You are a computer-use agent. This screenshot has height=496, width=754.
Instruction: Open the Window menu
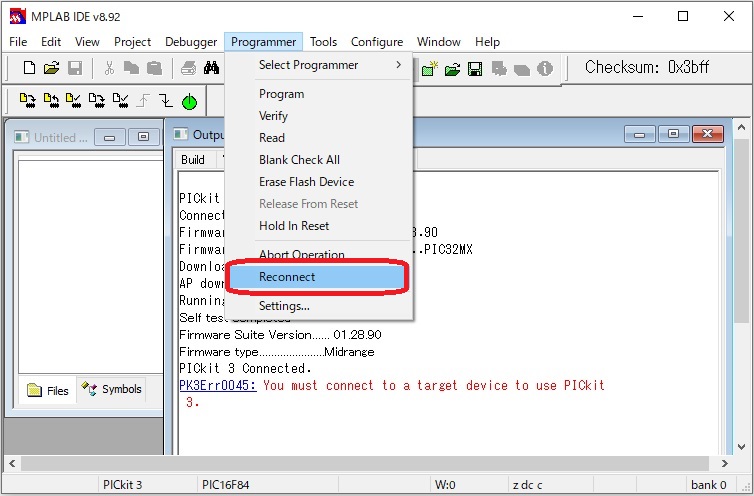point(439,42)
